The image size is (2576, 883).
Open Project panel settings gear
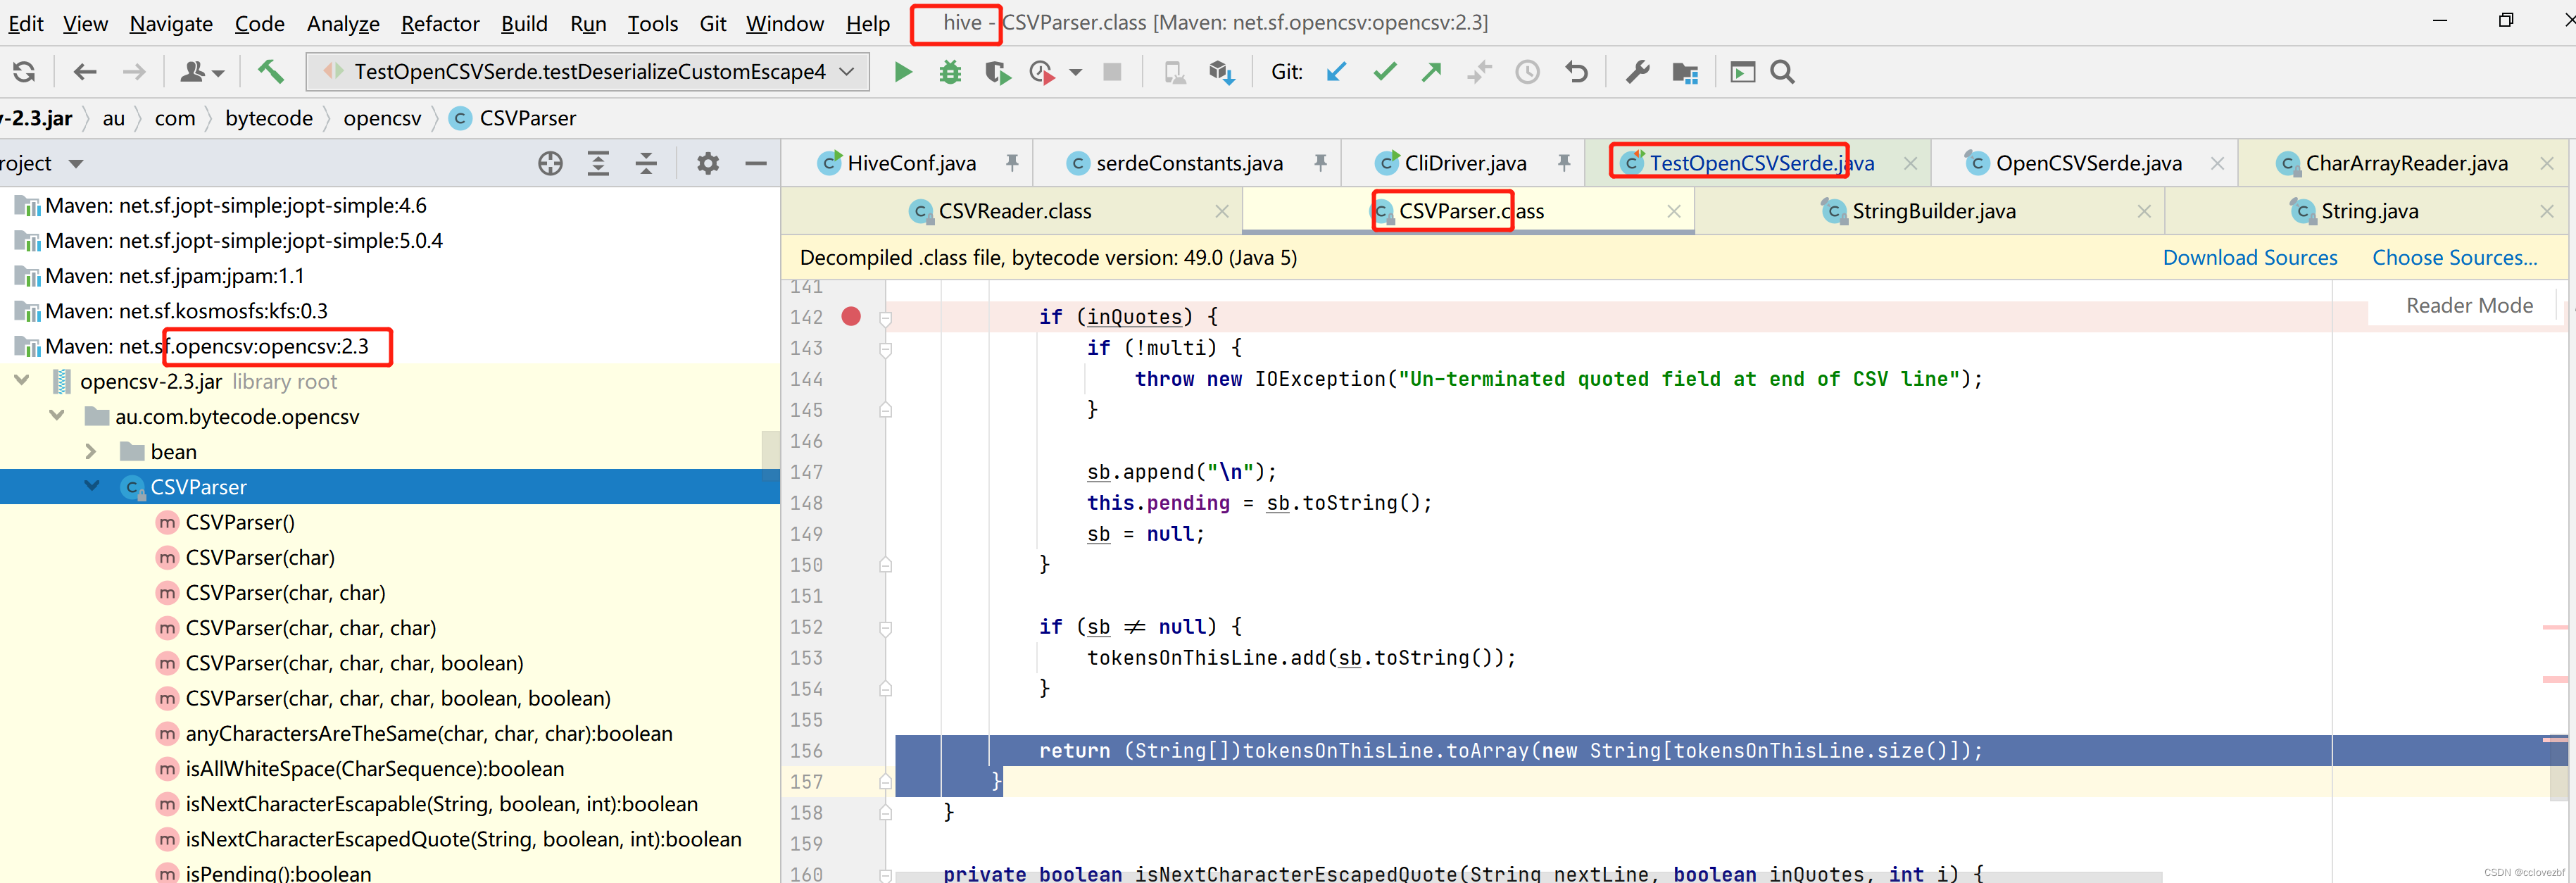coord(708,163)
